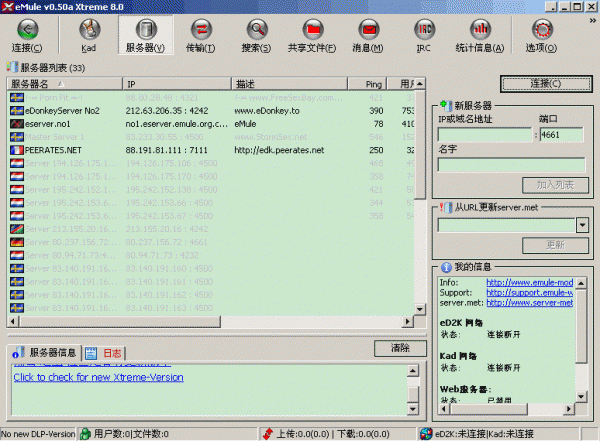
Task: Click the users icon in status bar
Action: 85,434
